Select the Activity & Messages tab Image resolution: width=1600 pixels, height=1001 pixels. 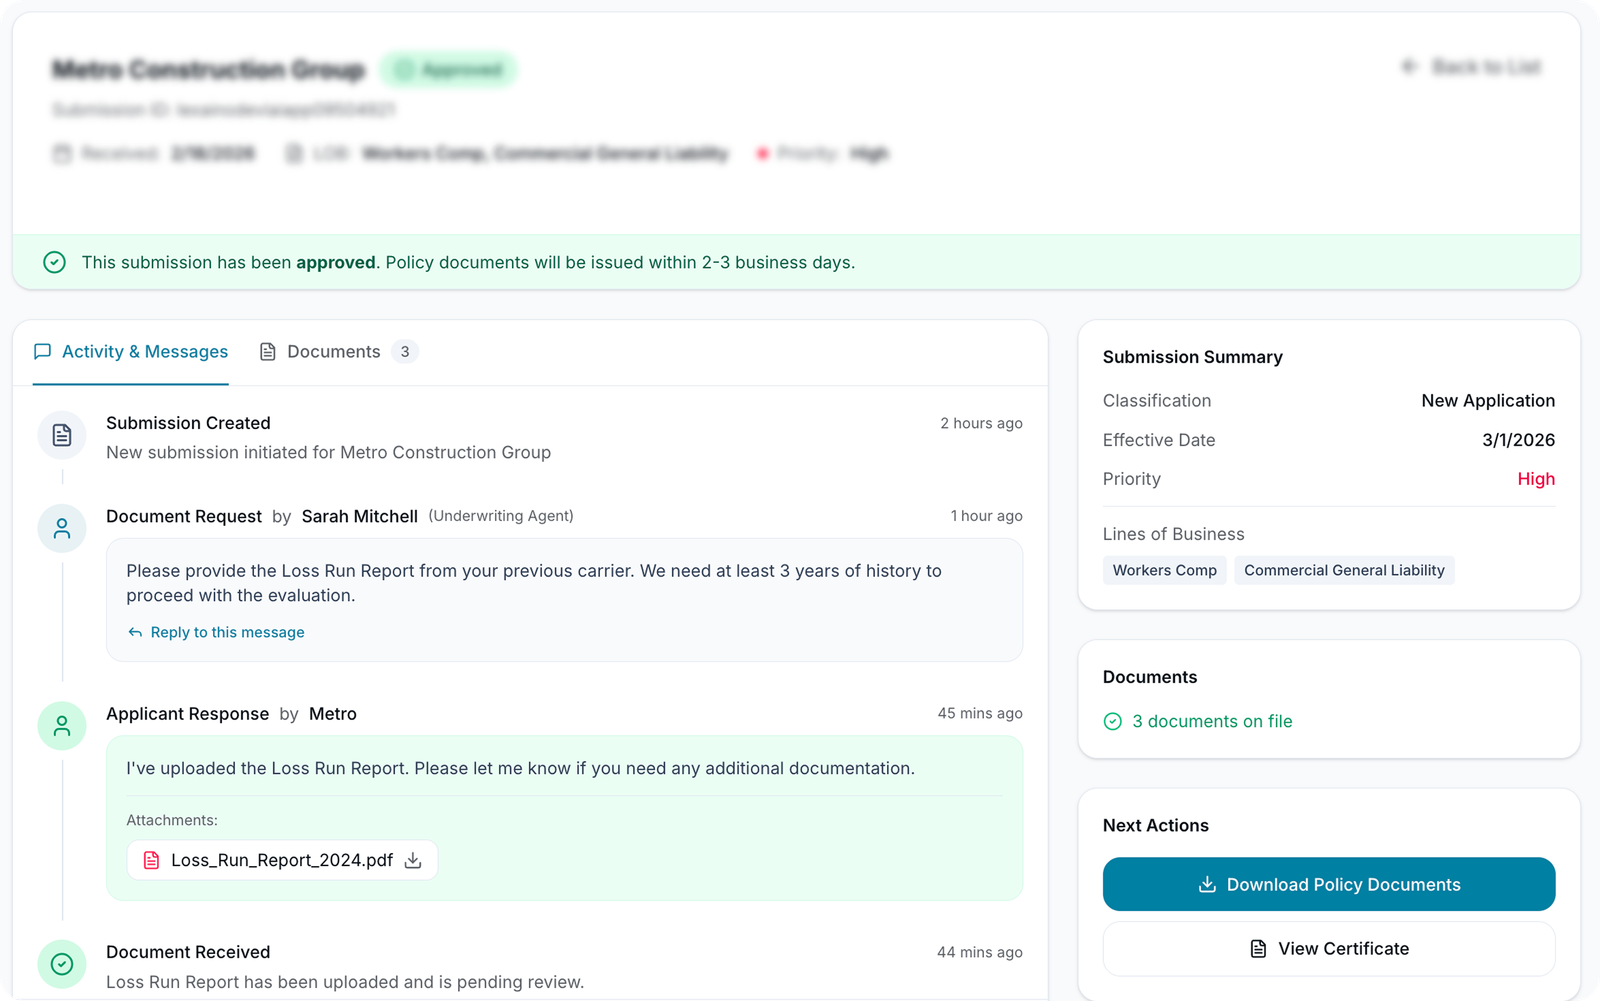coord(131,352)
